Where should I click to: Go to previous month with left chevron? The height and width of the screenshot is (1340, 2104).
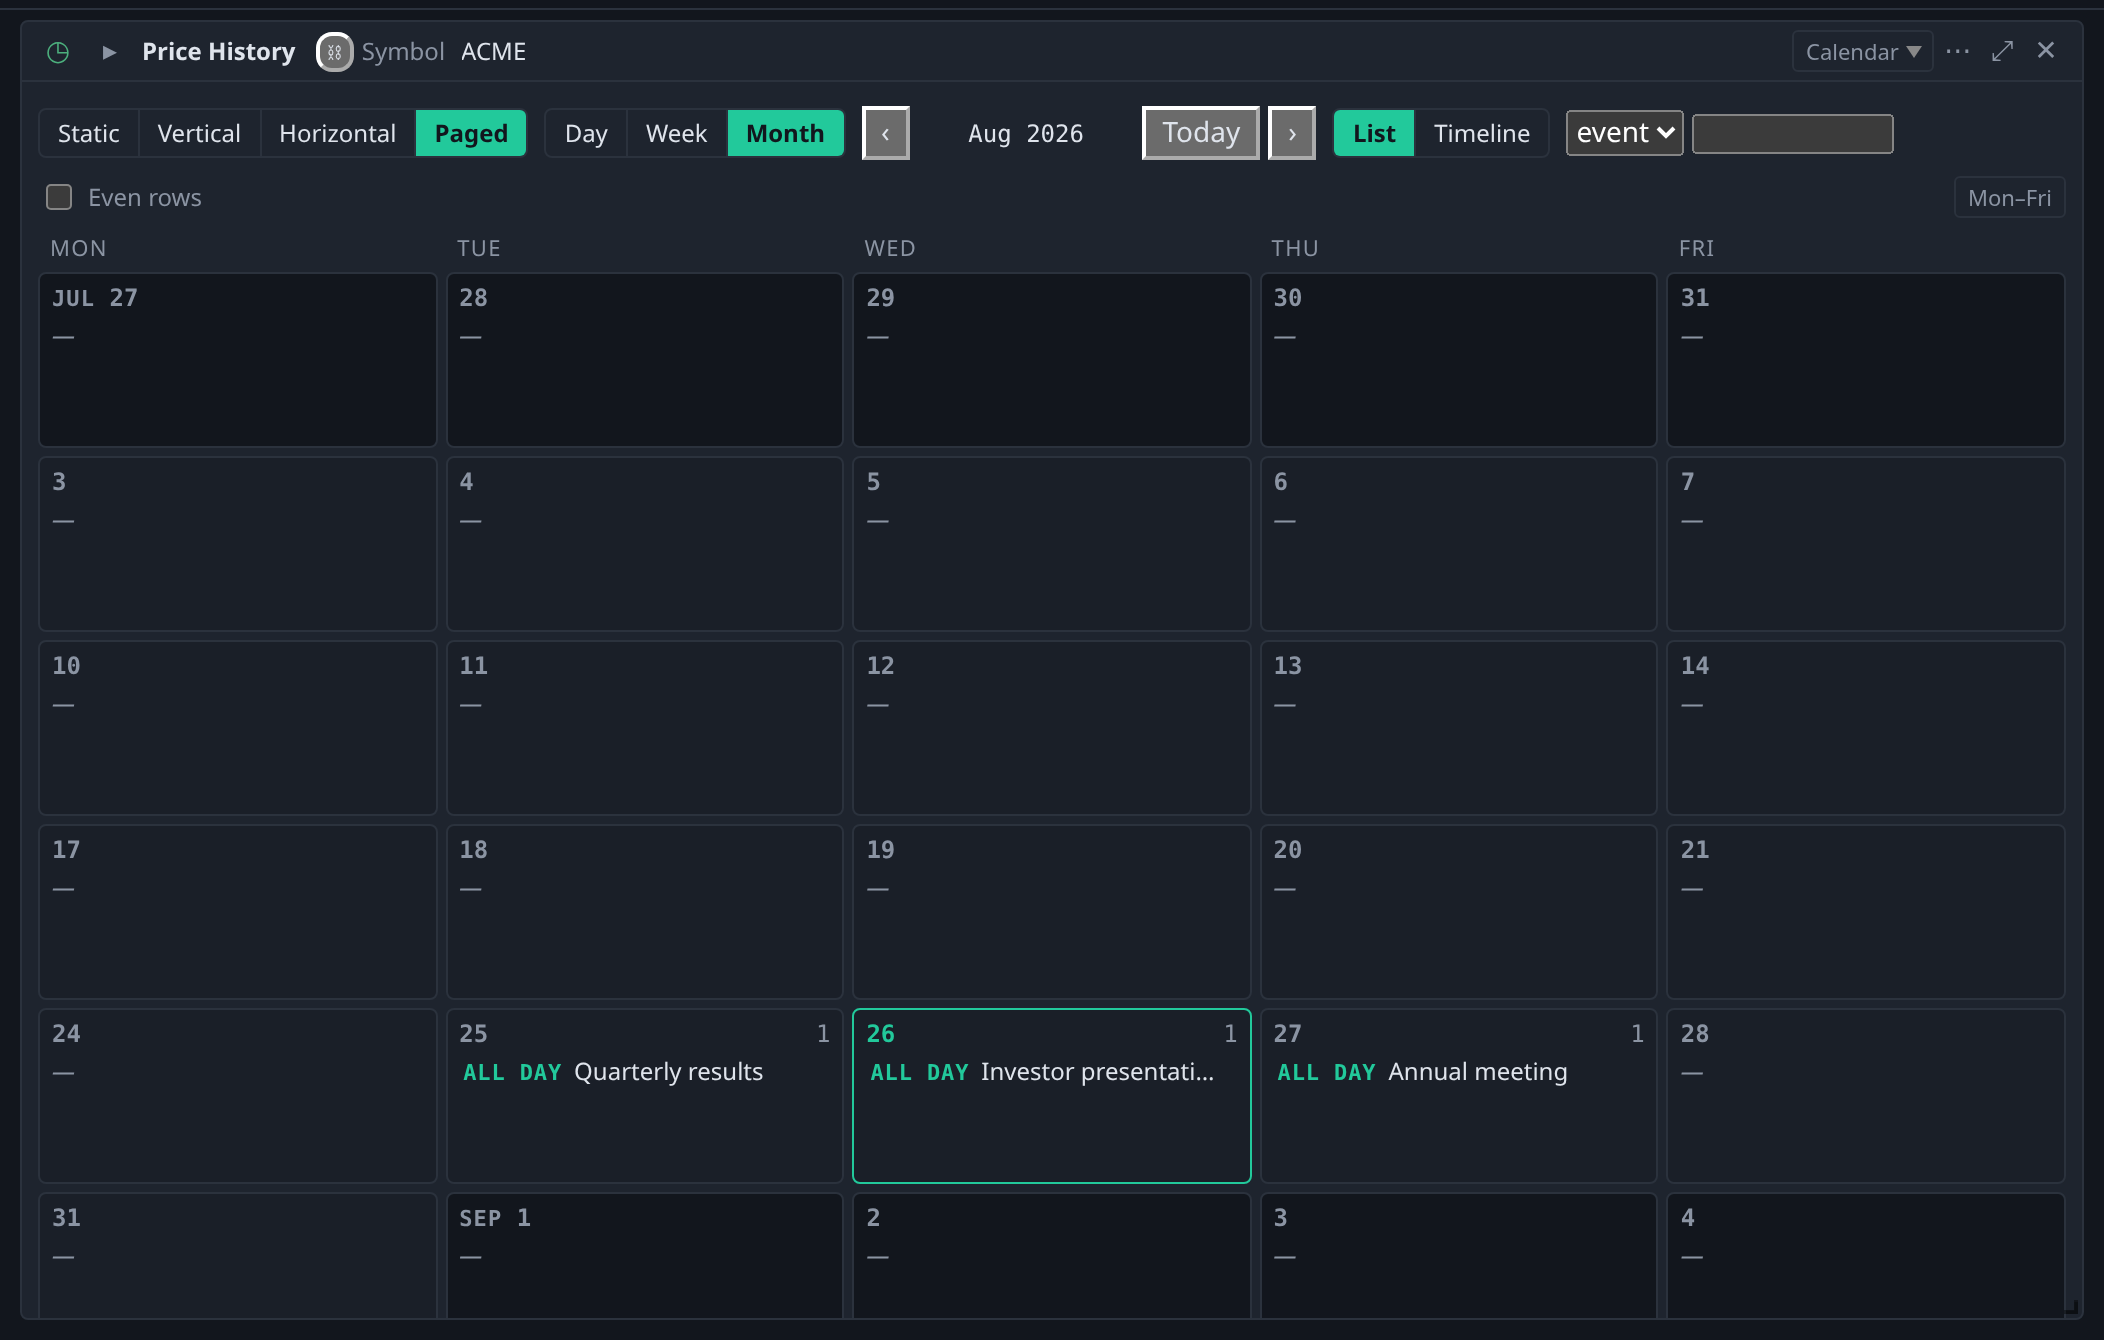pyautogui.click(x=886, y=133)
